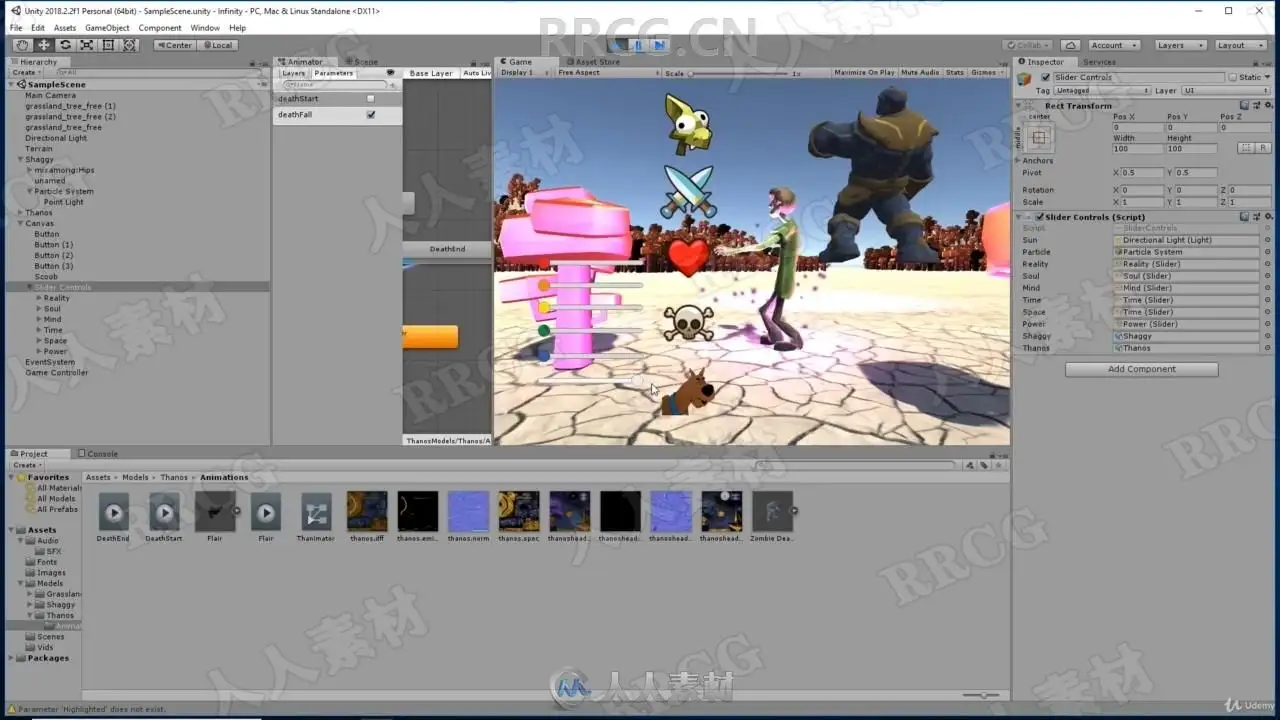Click the Add Component button
Viewport: 1280px width, 720px height.
pyautogui.click(x=1141, y=369)
